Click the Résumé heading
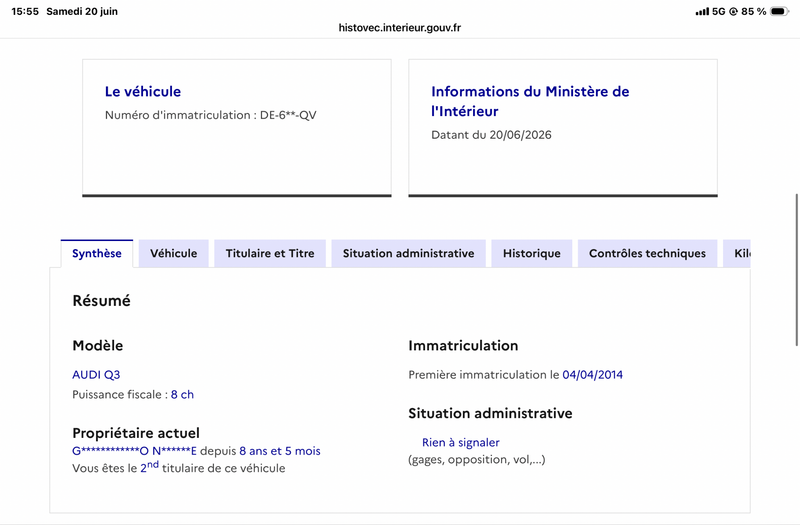The image size is (800, 525). point(102,301)
